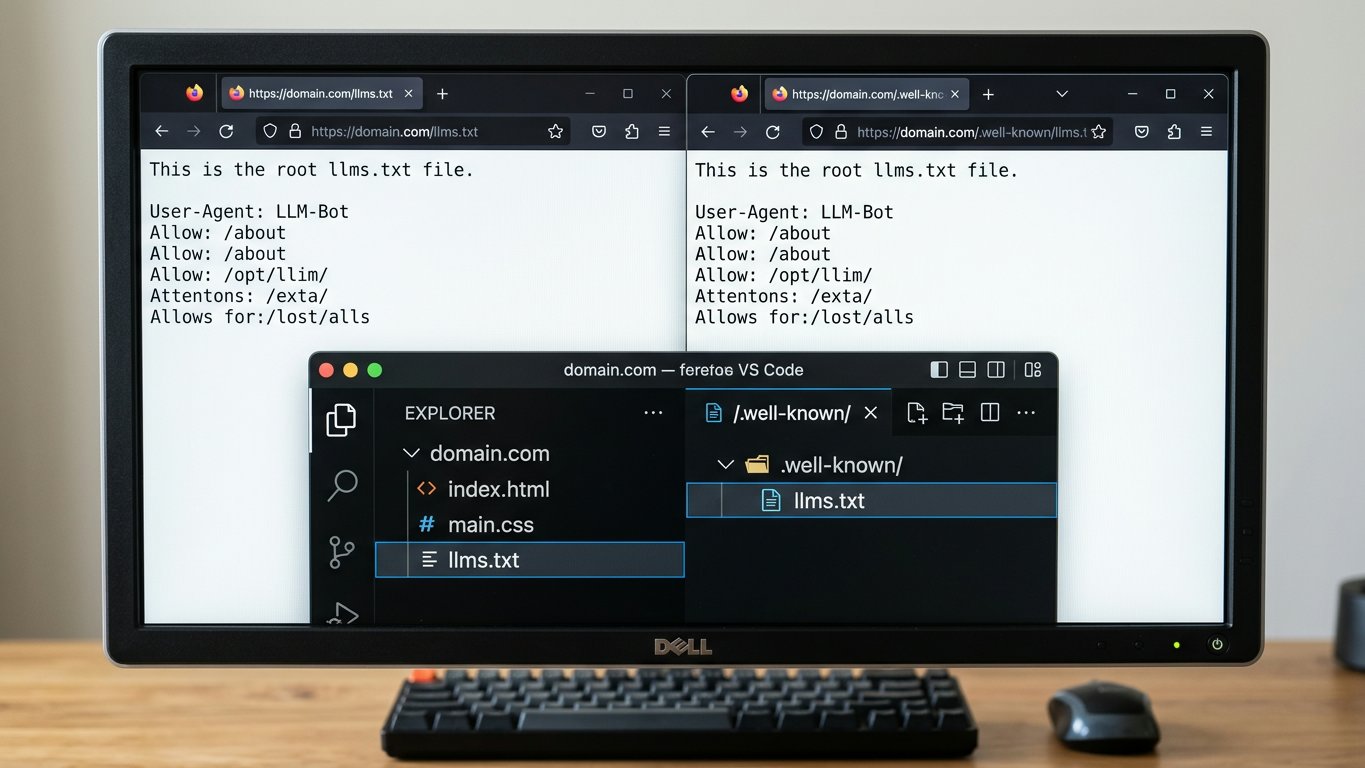This screenshot has width=1365, height=768.
Task: Select the /.well-known/ editor tab in VS Code
Action: [x=790, y=413]
